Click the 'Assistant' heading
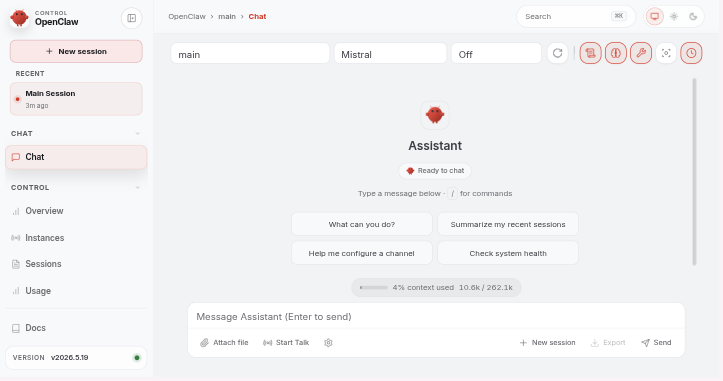The image size is (723, 381). (x=435, y=146)
